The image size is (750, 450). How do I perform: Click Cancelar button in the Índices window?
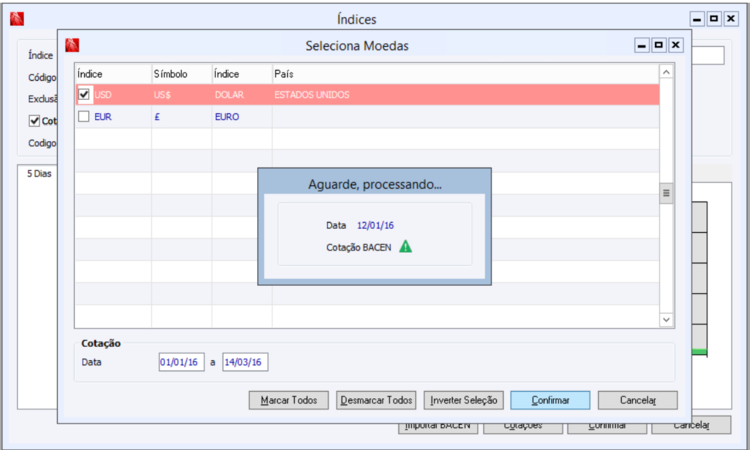coord(692,425)
